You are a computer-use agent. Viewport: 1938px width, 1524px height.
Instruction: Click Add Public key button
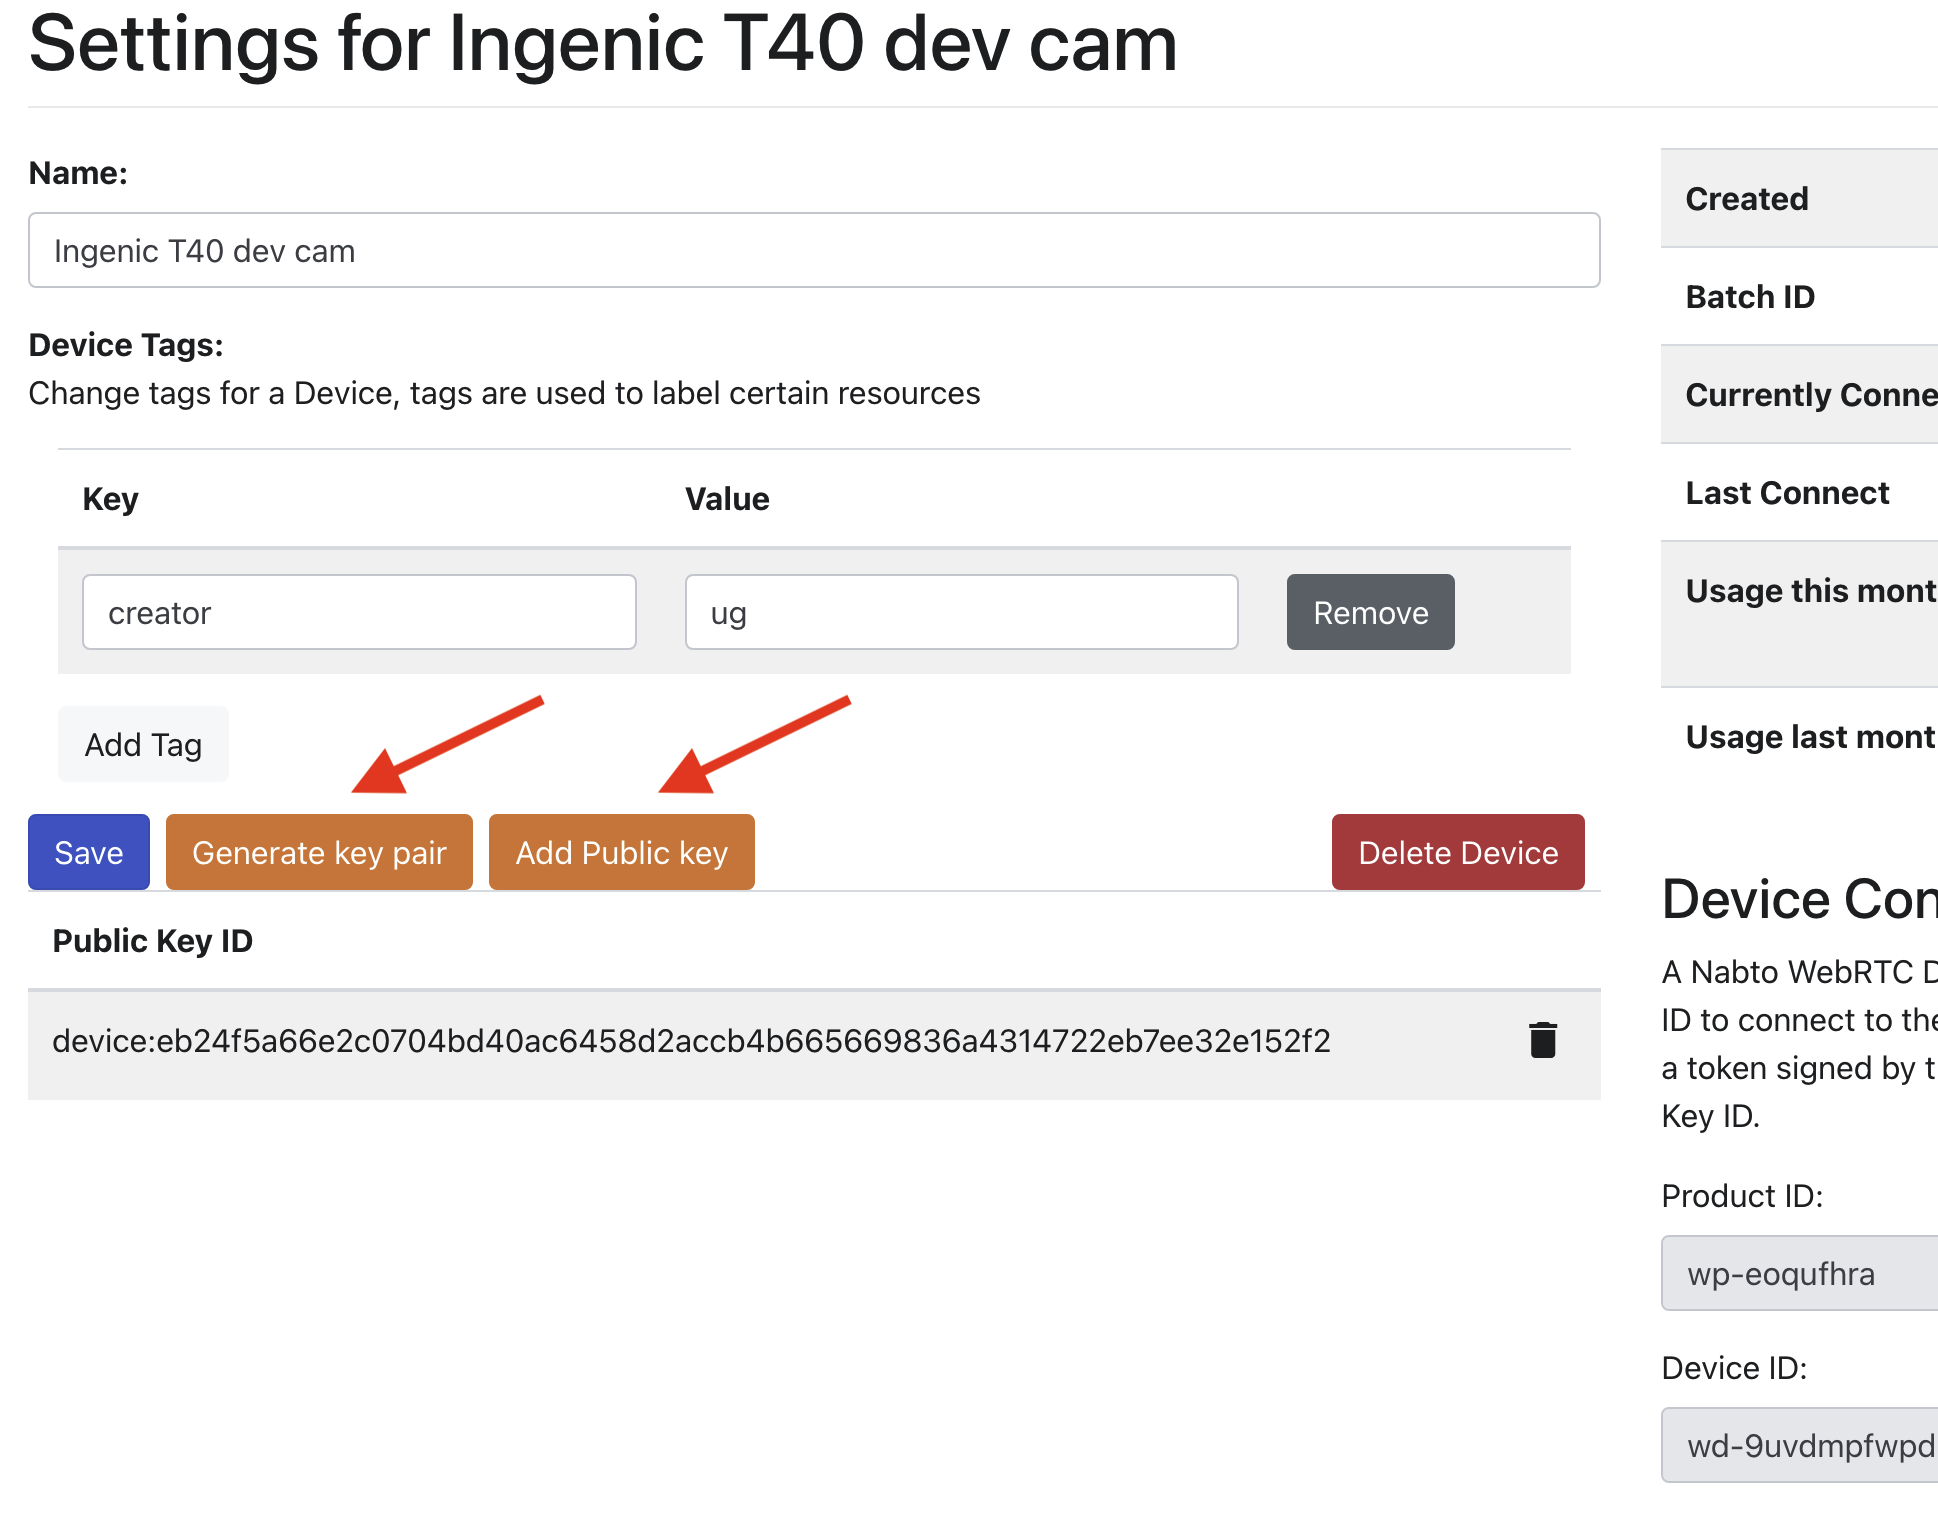click(621, 853)
